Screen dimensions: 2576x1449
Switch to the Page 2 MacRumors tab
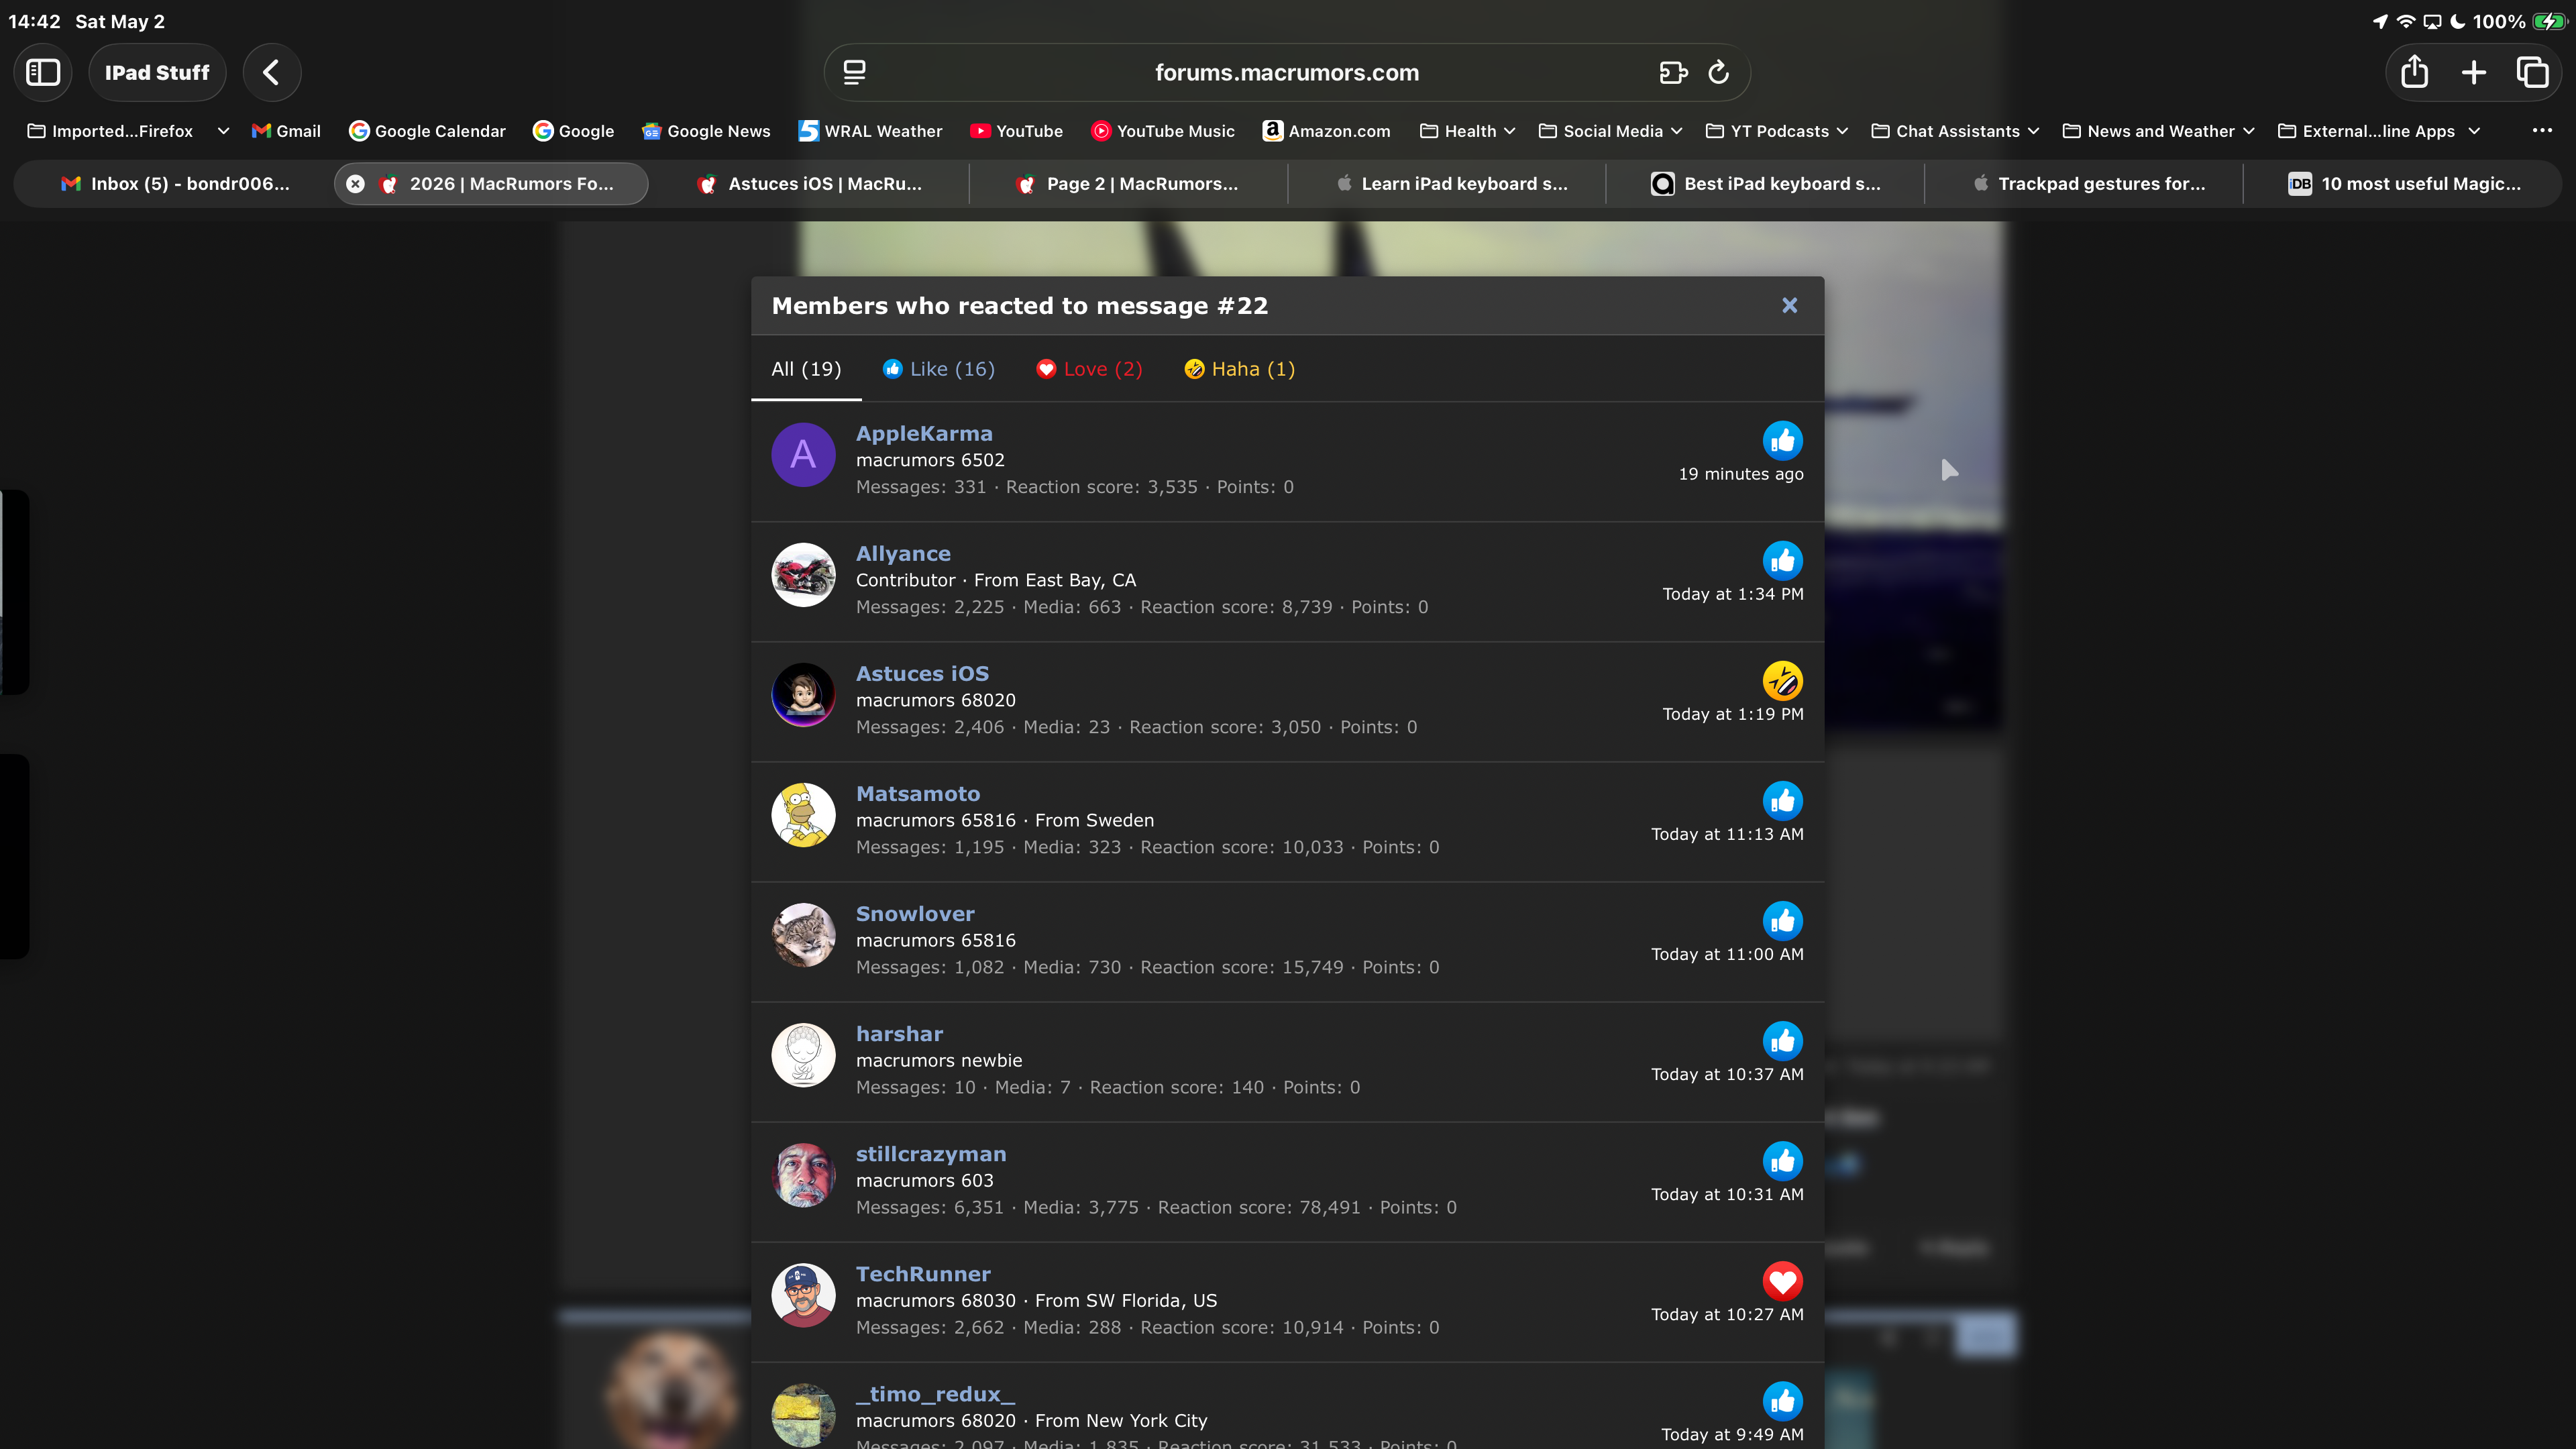pos(1128,184)
